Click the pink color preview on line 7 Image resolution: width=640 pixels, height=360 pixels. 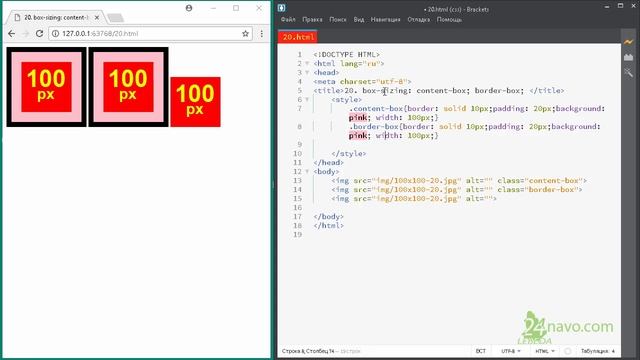coord(358,118)
